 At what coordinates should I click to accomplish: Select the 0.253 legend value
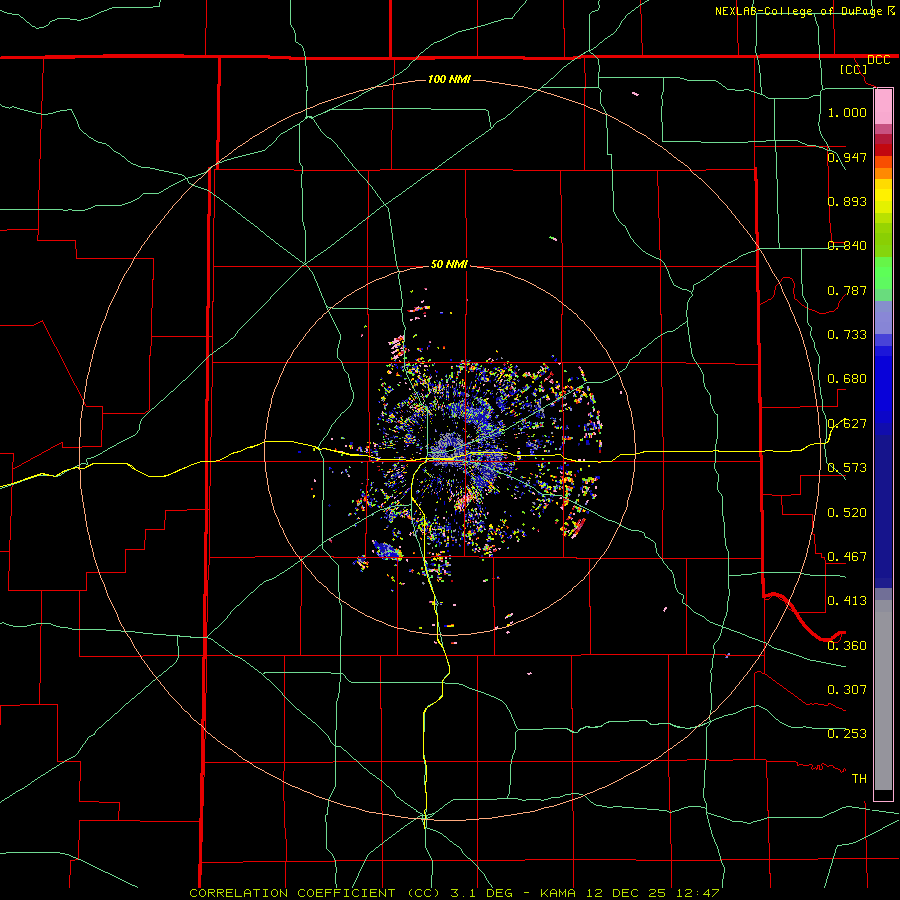click(x=847, y=734)
